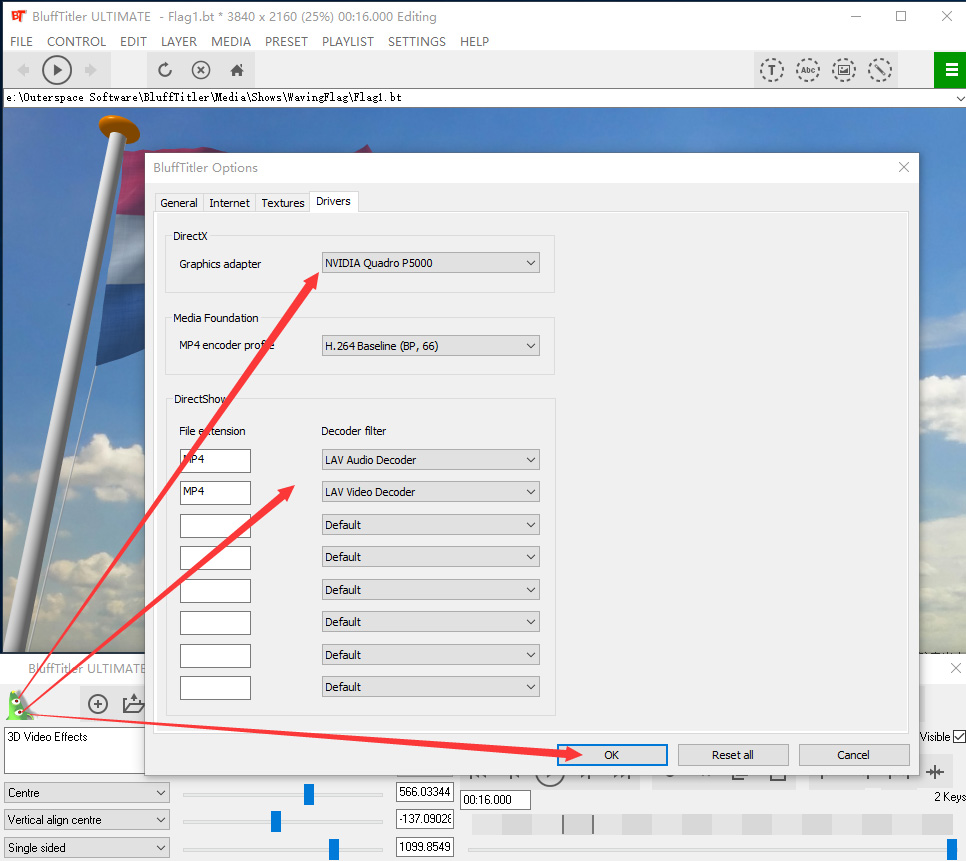This screenshot has height=861, width=966.
Task: Open the last decoder filter Default dropdown
Action: 431,687
